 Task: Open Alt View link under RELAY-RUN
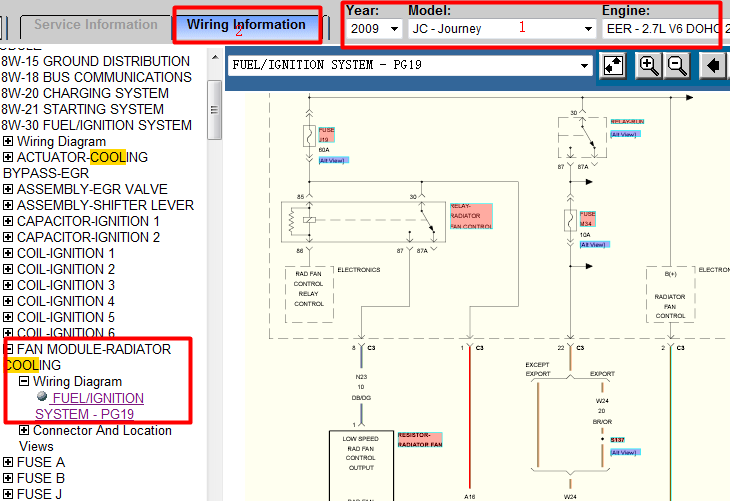point(625,135)
